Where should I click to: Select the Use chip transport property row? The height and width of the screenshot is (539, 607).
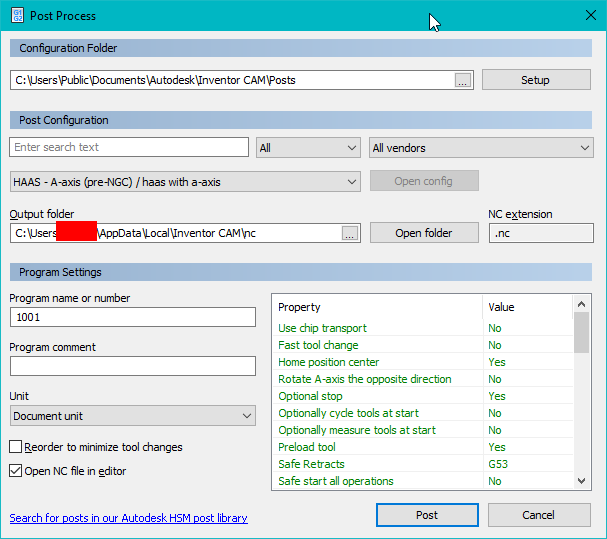pos(422,328)
